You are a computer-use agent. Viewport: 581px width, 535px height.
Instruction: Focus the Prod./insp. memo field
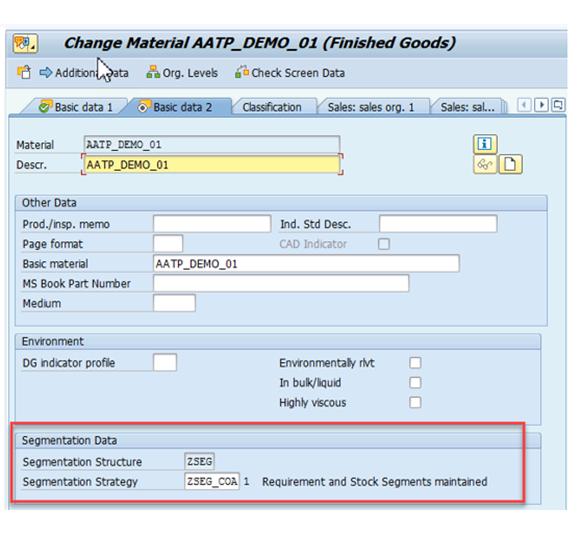coord(212,224)
